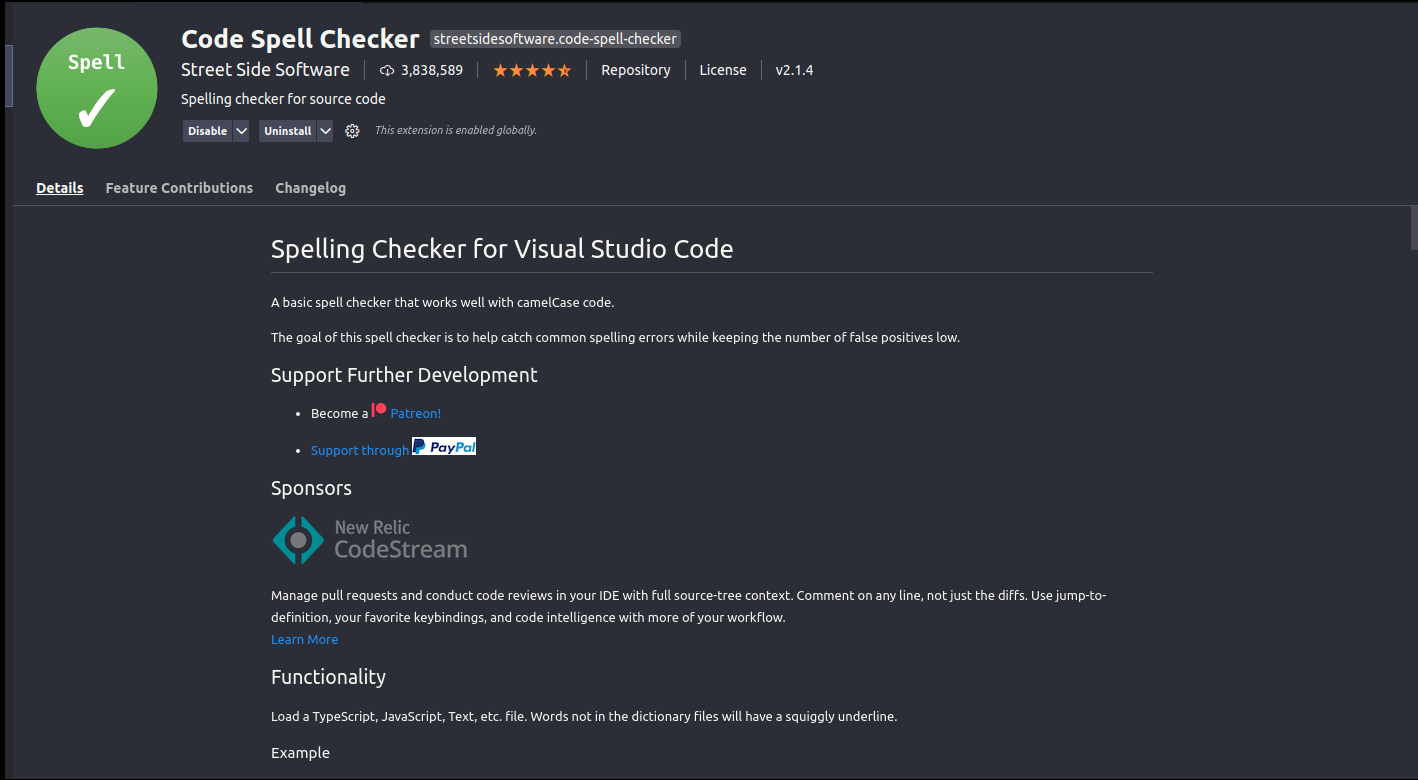Click the streetsidesoftware.code-spell-checker identifier badge

[555, 39]
